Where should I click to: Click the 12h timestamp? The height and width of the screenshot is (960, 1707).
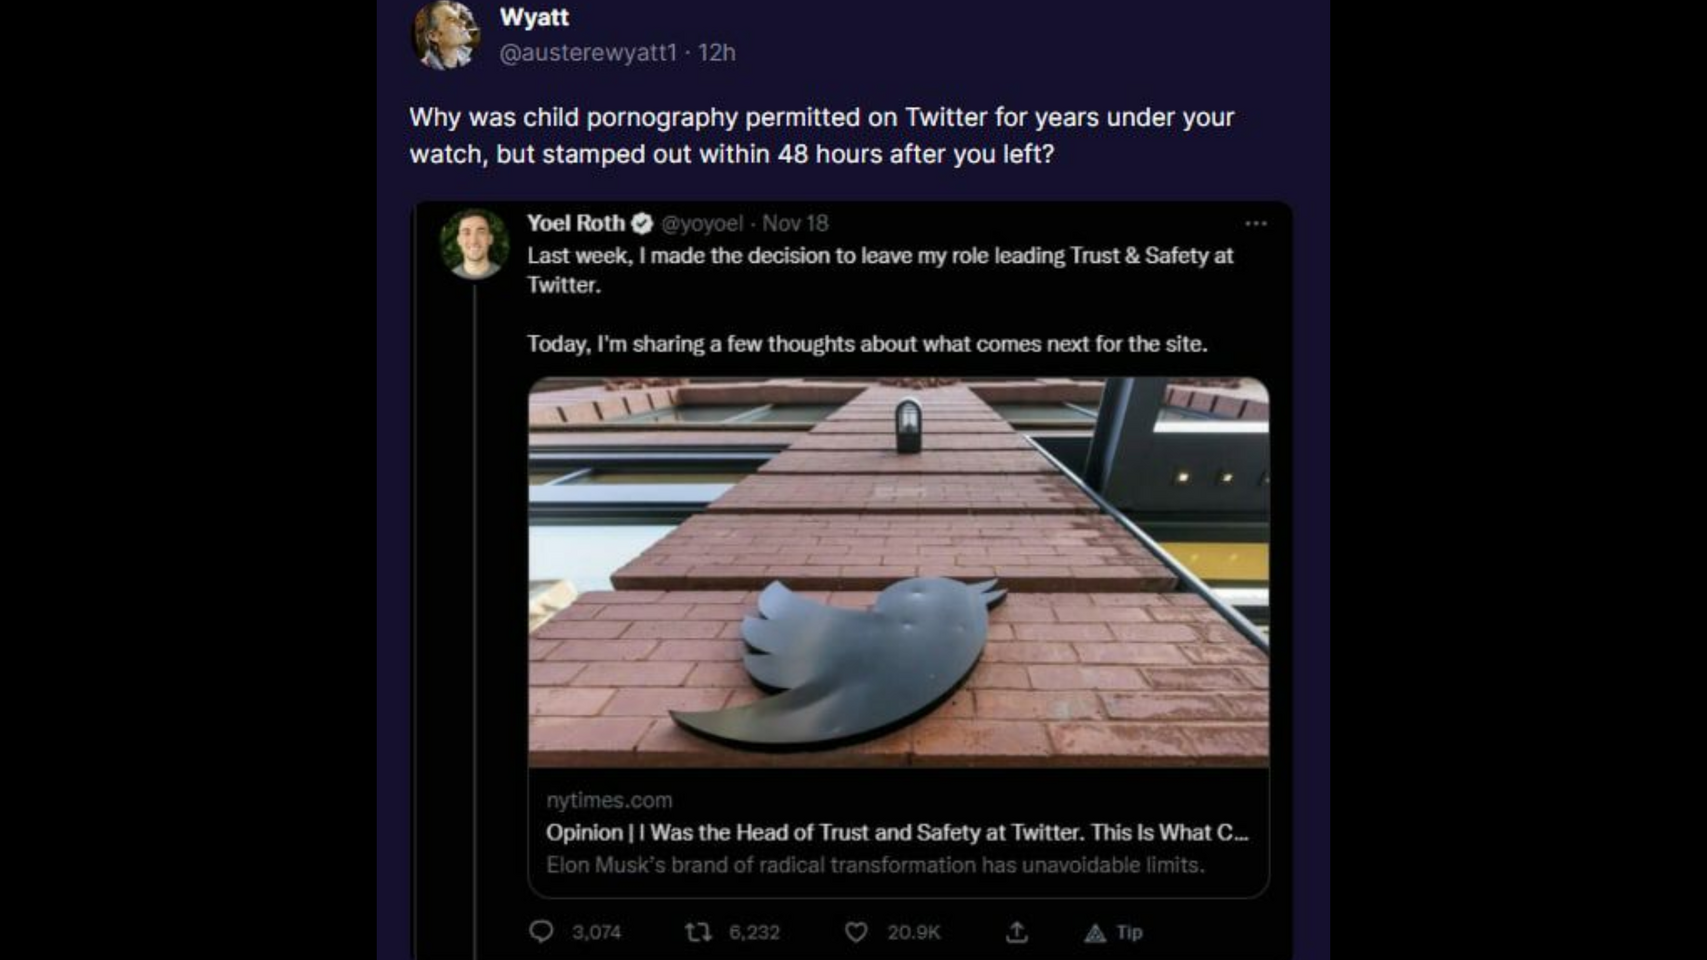tap(717, 52)
